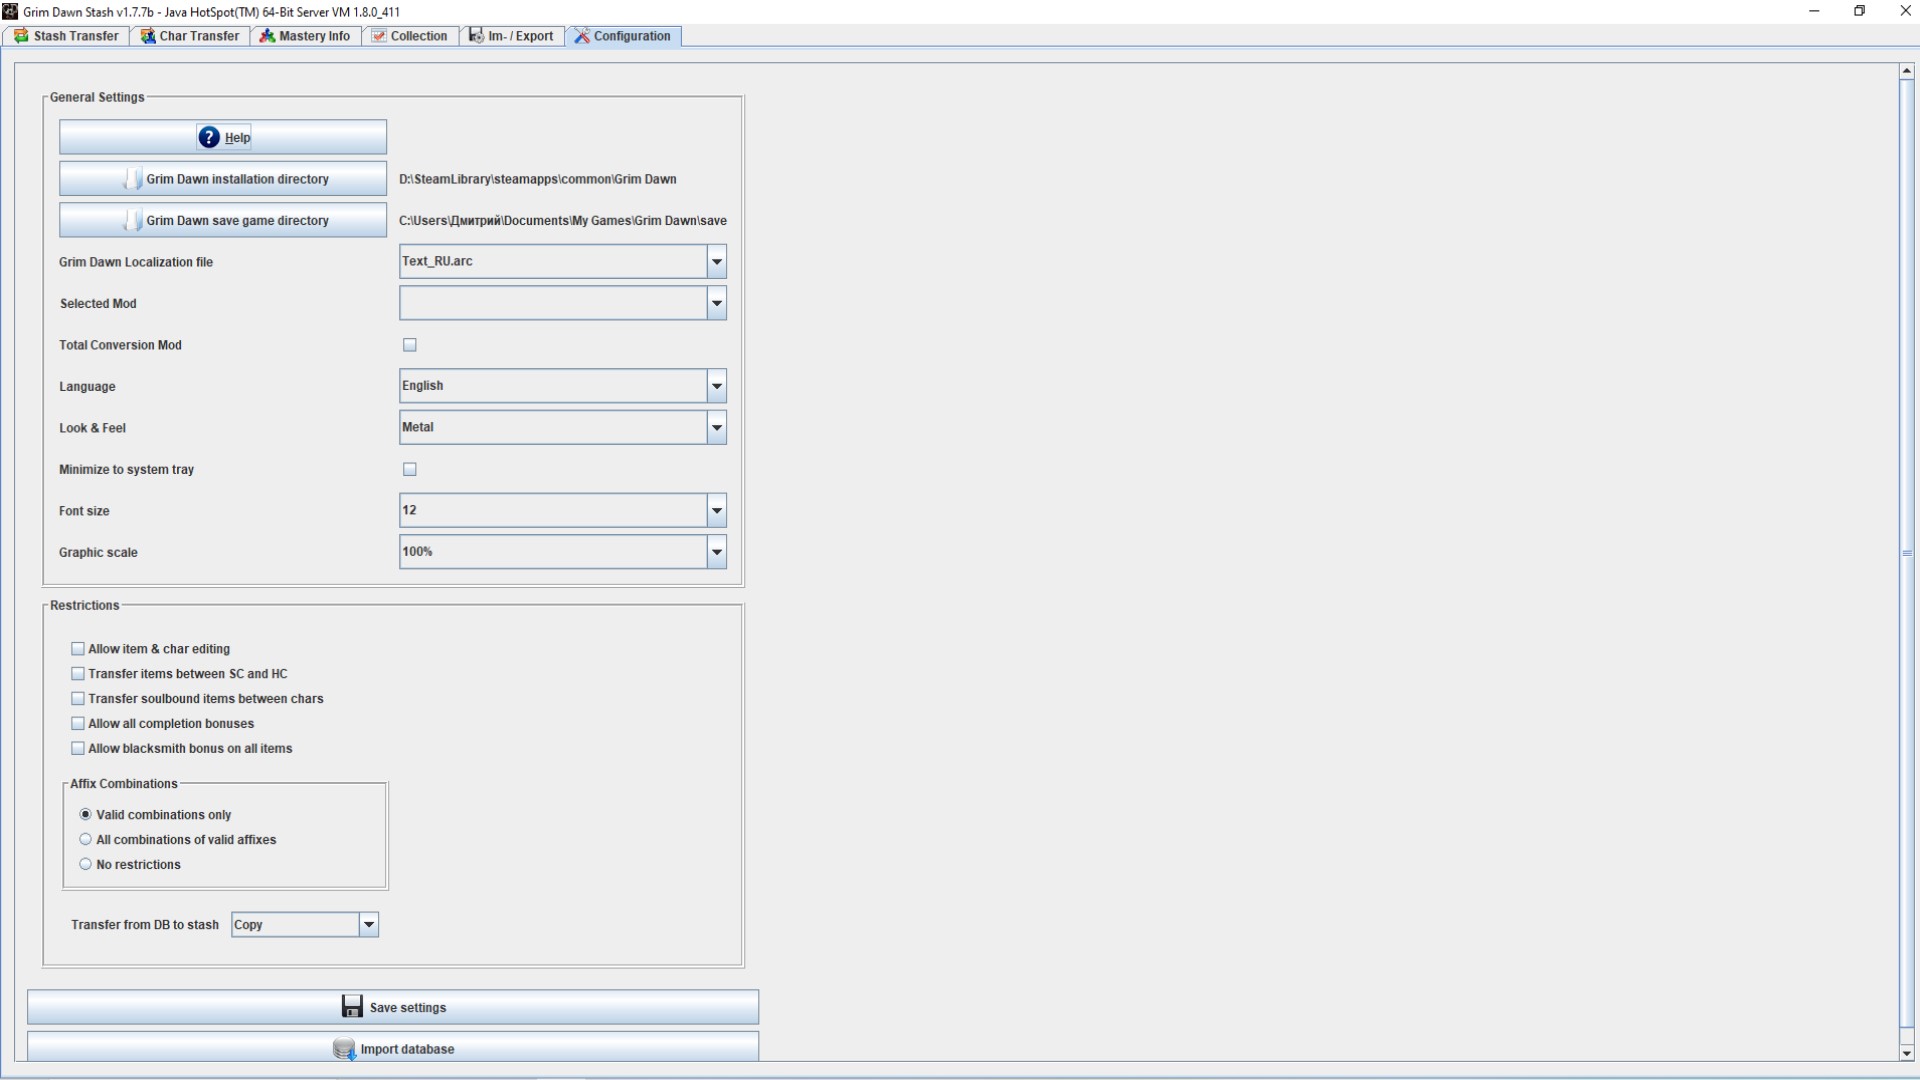Click Grim Dawn save game directory button
The height and width of the screenshot is (1080, 1920).
[x=223, y=220]
